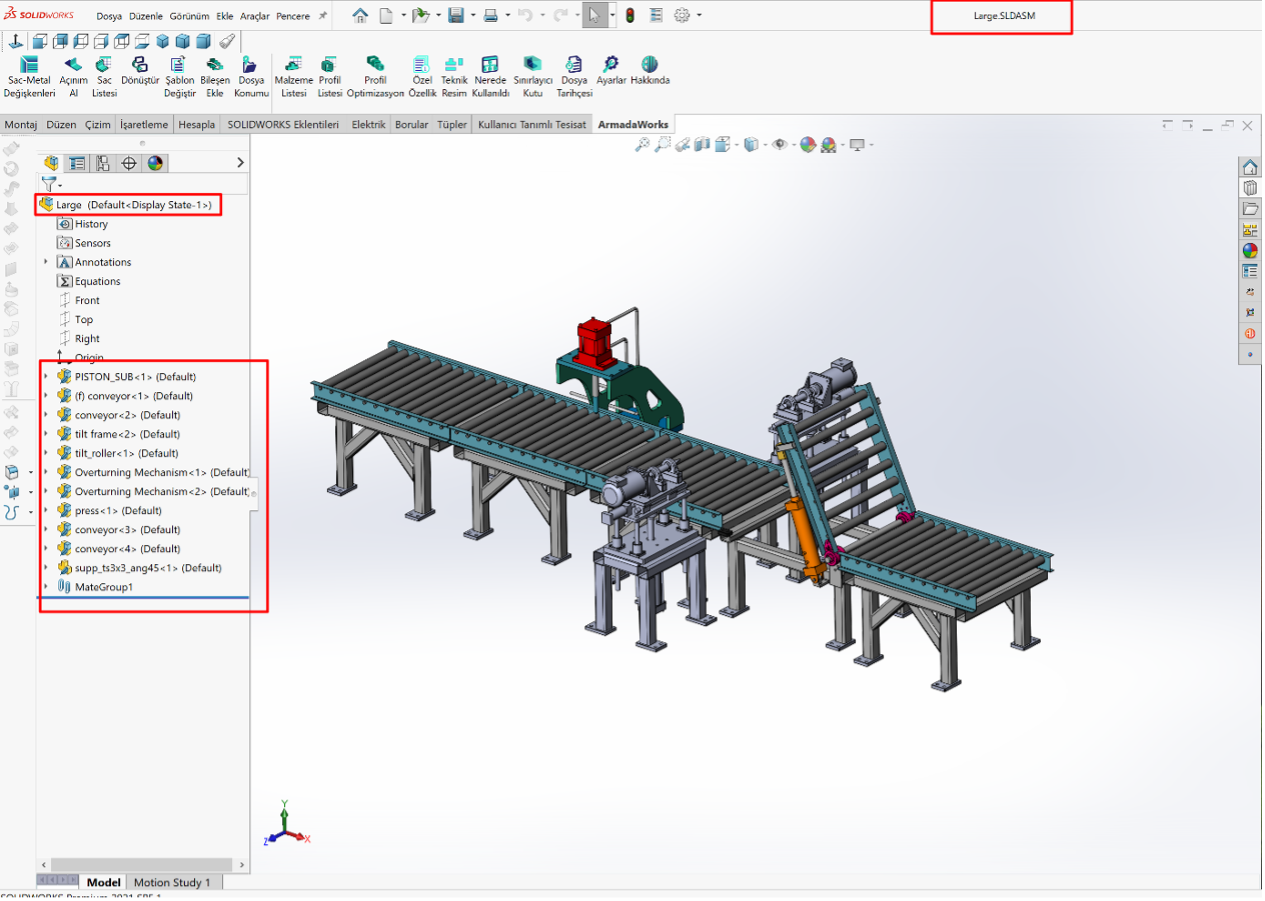Run the Dönüştür command
Screen dimensions: 1265x901
[140, 72]
